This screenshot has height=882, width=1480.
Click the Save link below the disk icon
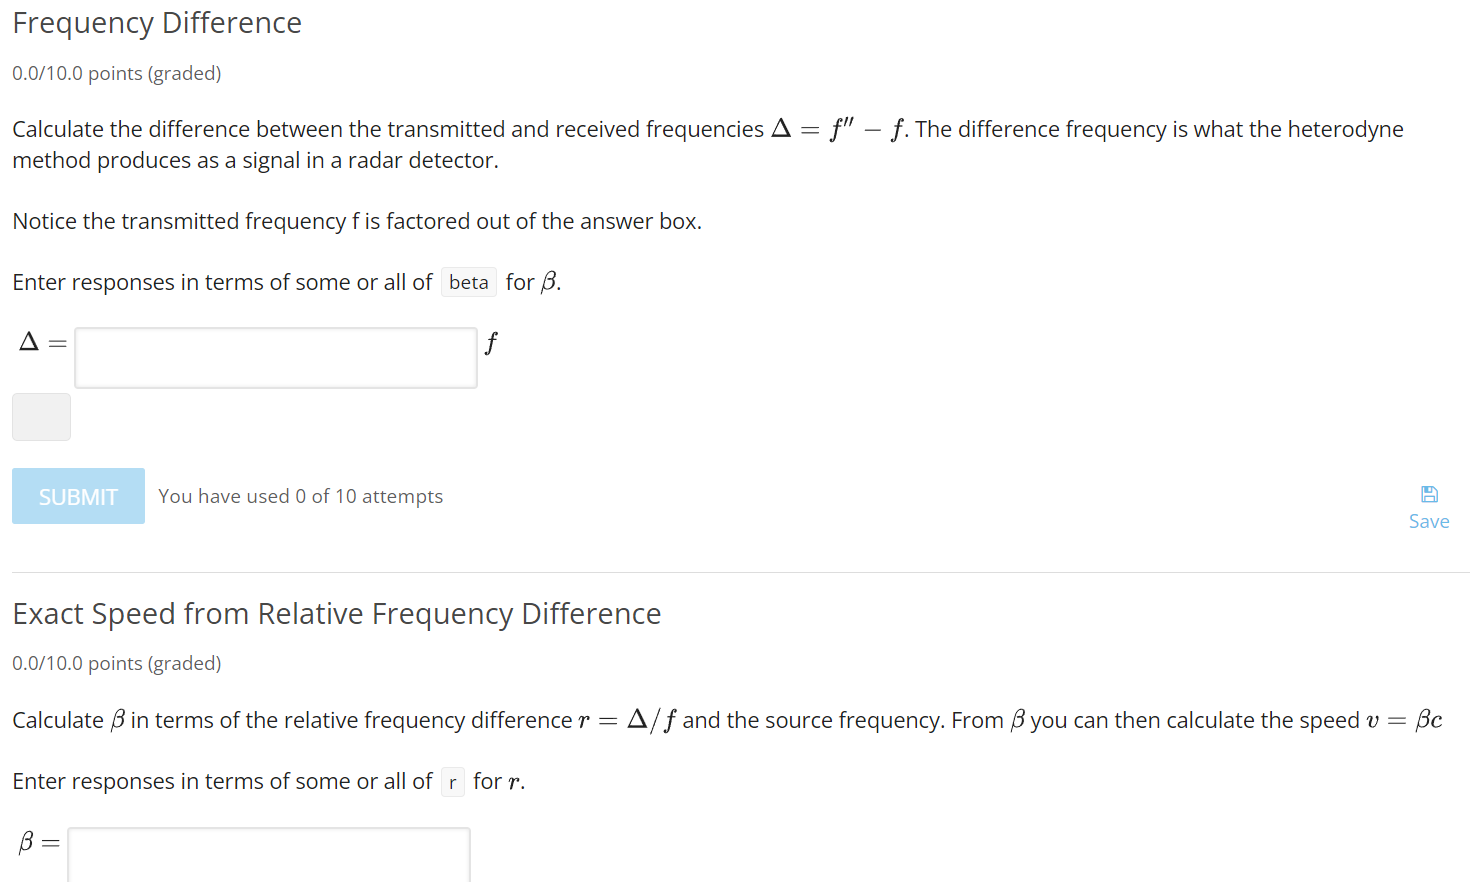pos(1429,521)
